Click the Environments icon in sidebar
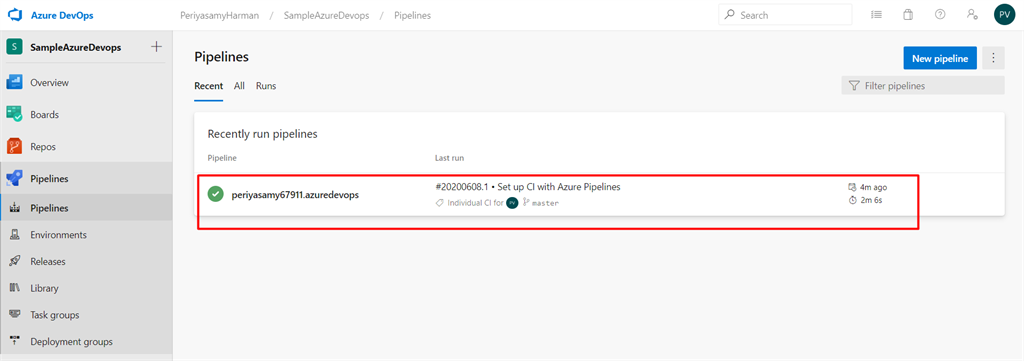 coord(14,235)
